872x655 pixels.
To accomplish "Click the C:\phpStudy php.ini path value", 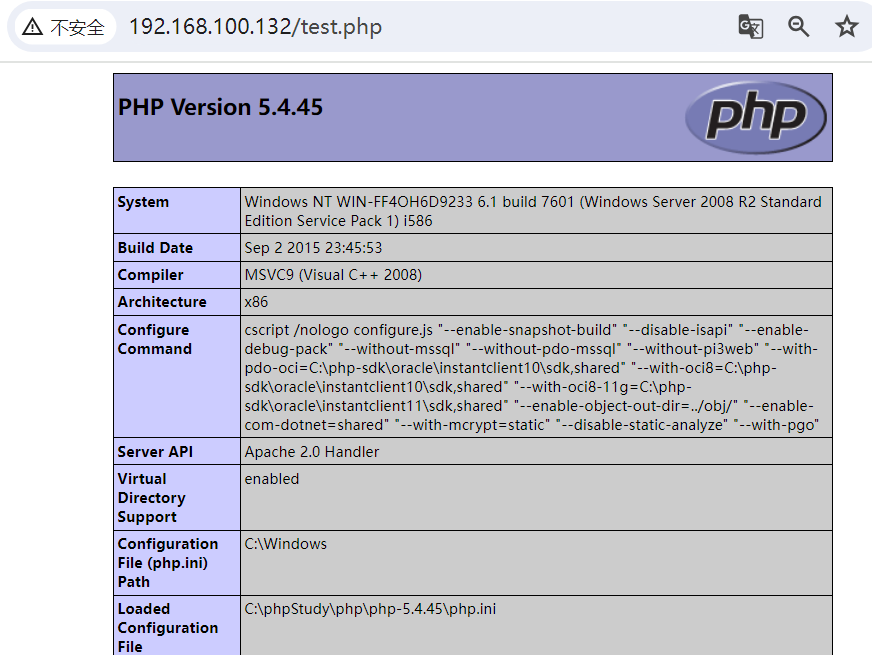I will point(370,609).
